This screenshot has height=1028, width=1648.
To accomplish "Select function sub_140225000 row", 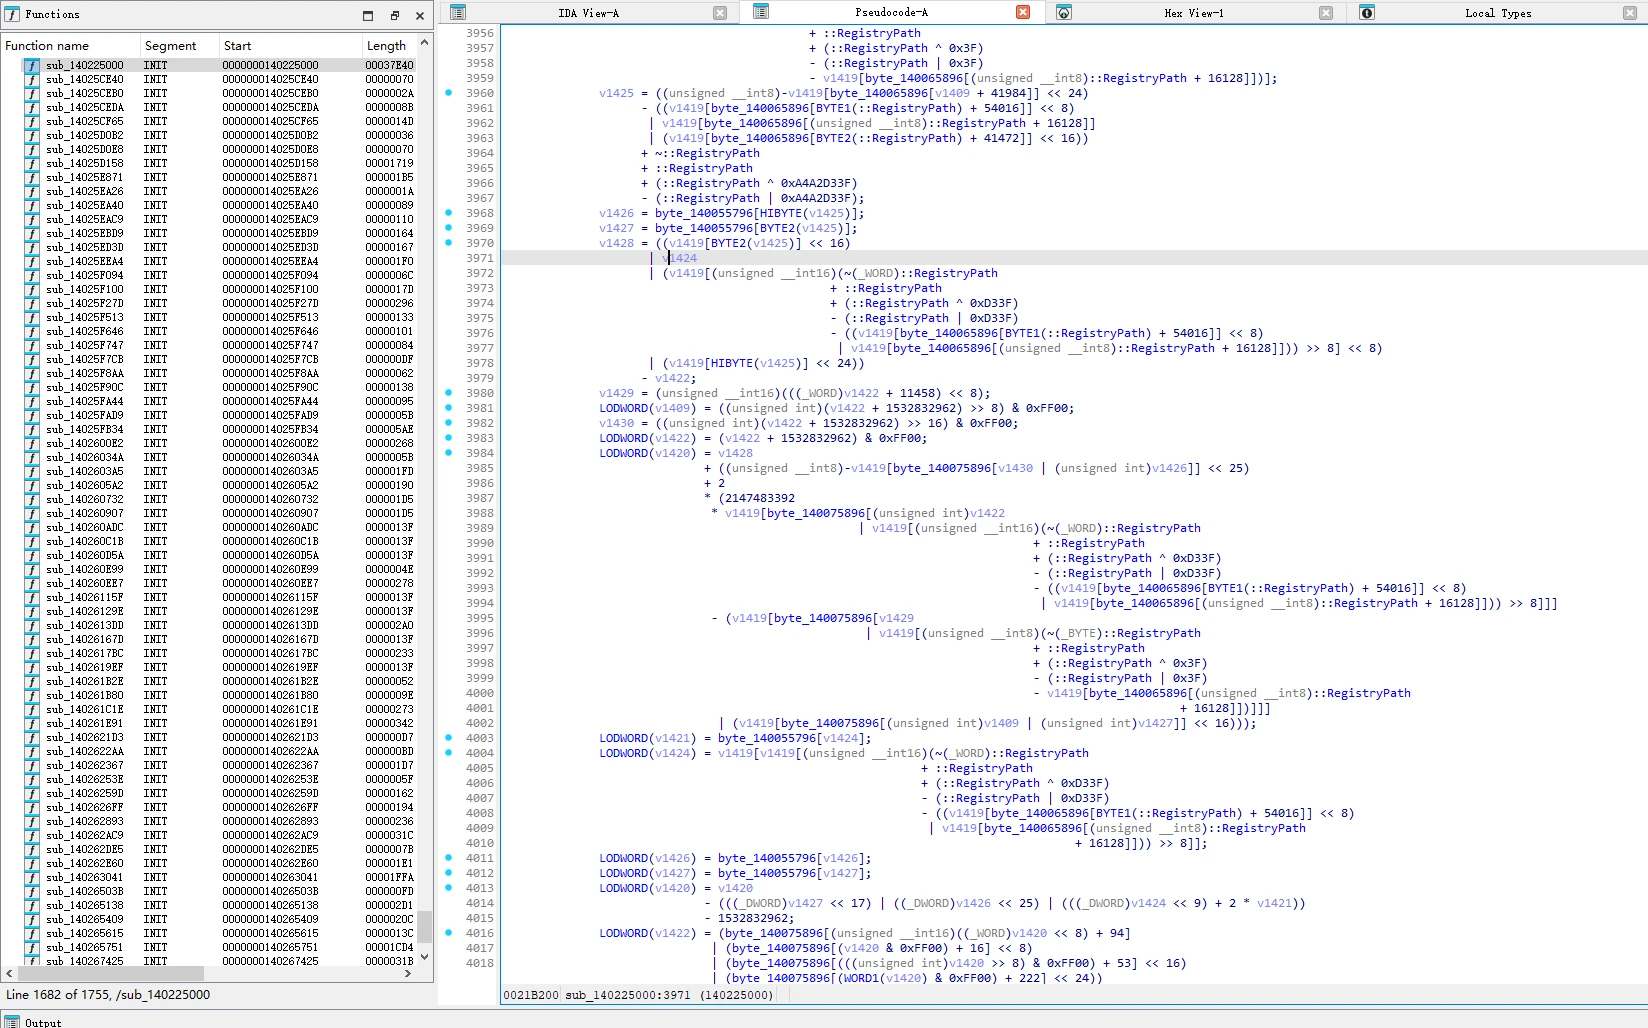I will (x=218, y=65).
